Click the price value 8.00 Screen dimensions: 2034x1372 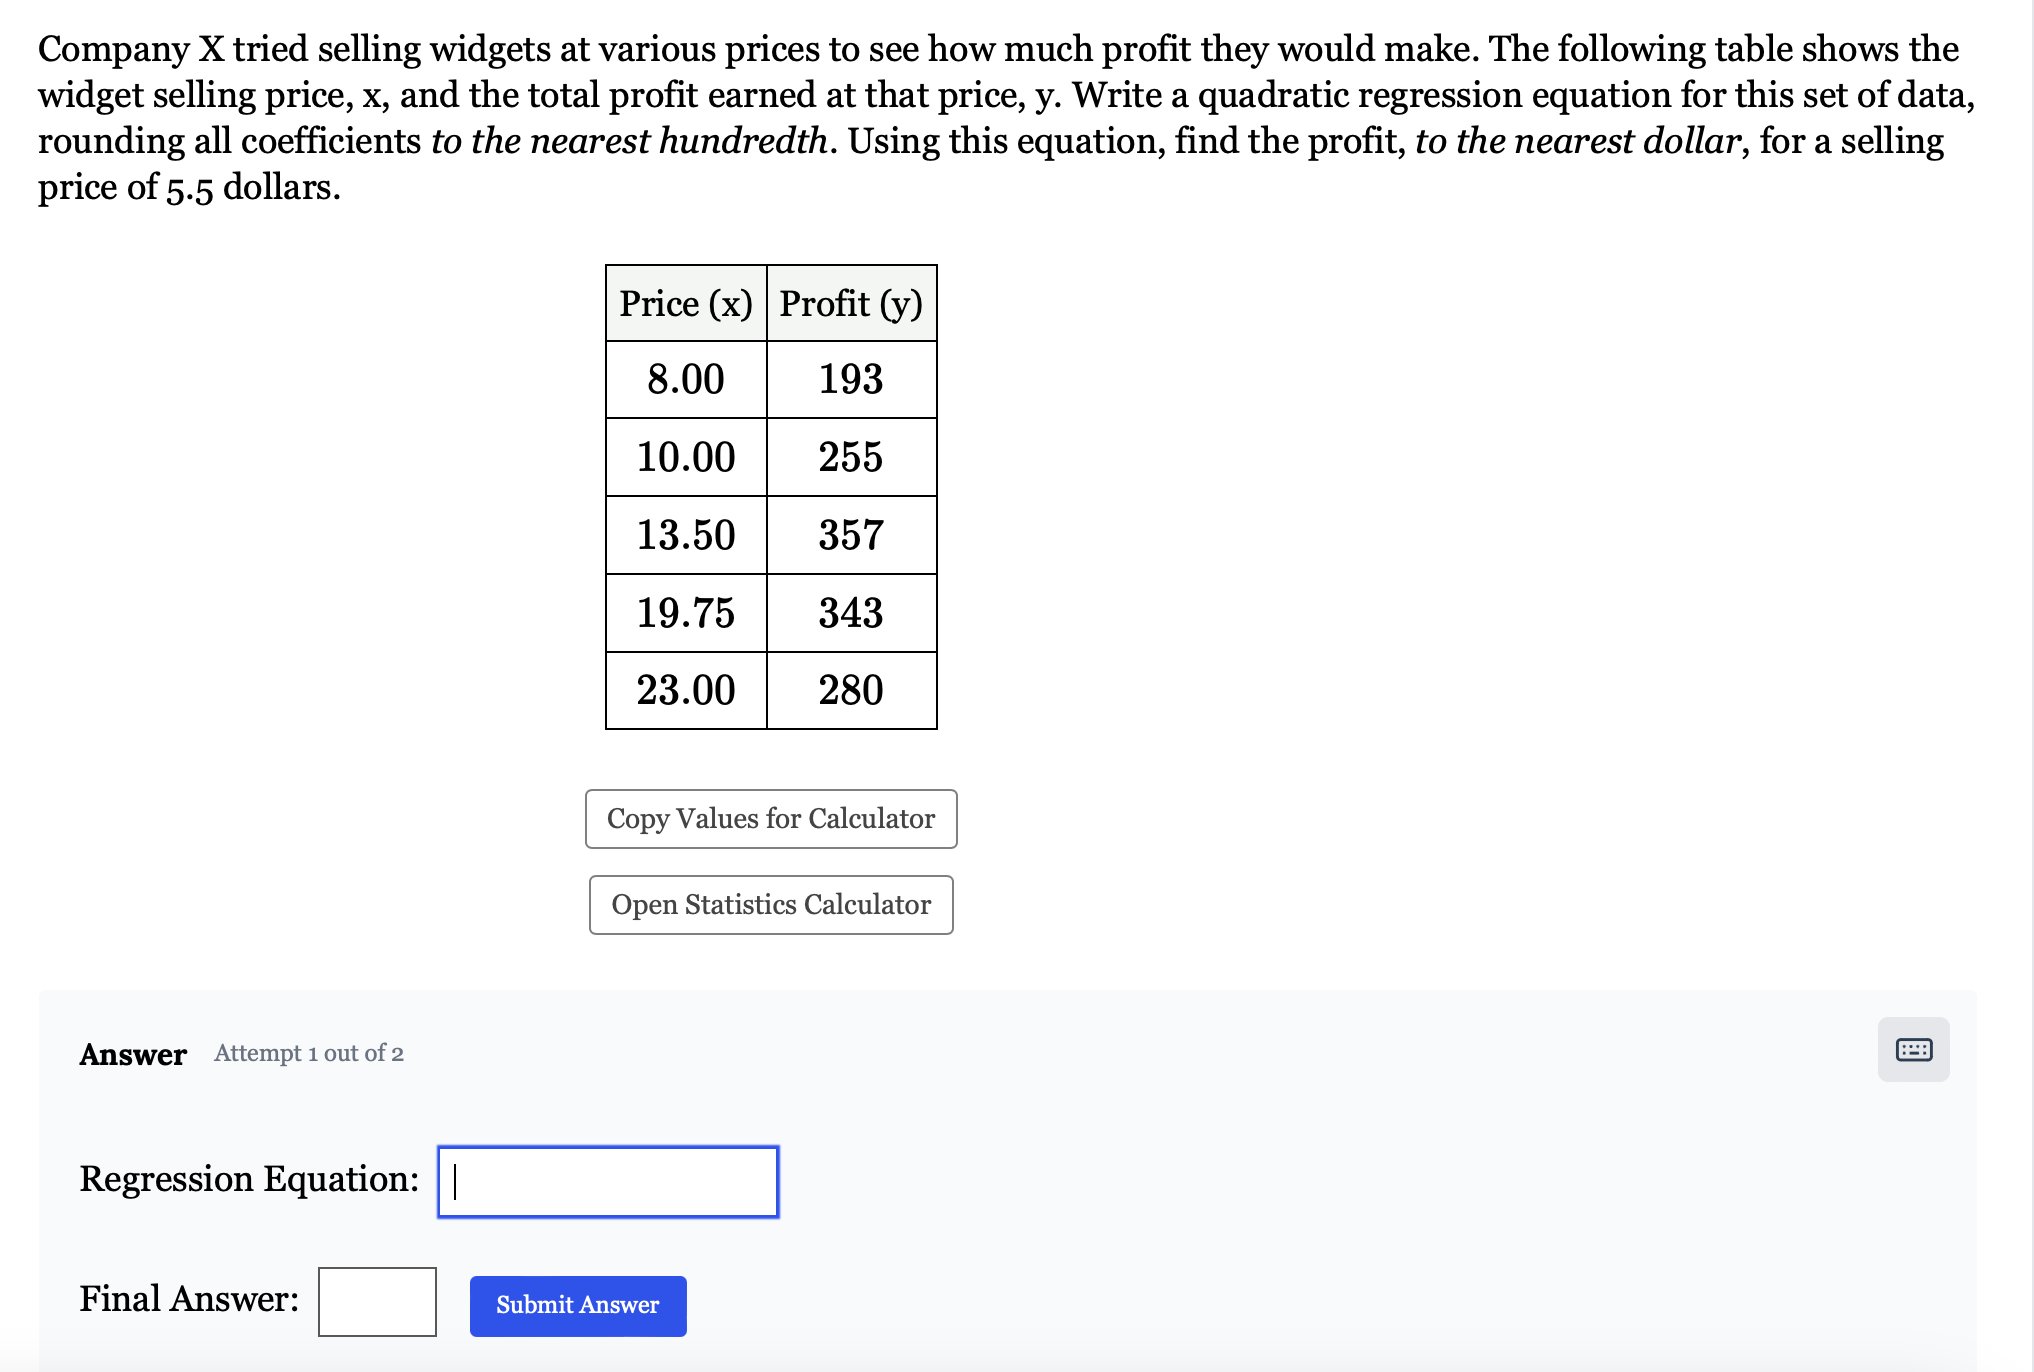686,379
